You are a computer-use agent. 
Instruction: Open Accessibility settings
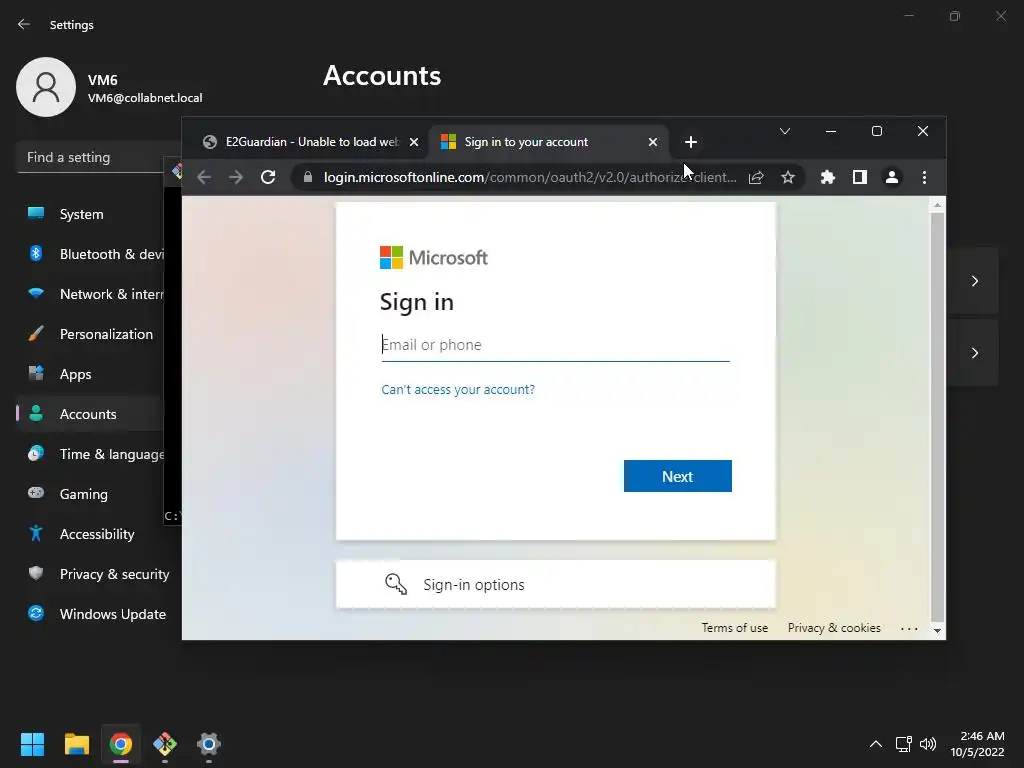pyautogui.click(x=90, y=534)
